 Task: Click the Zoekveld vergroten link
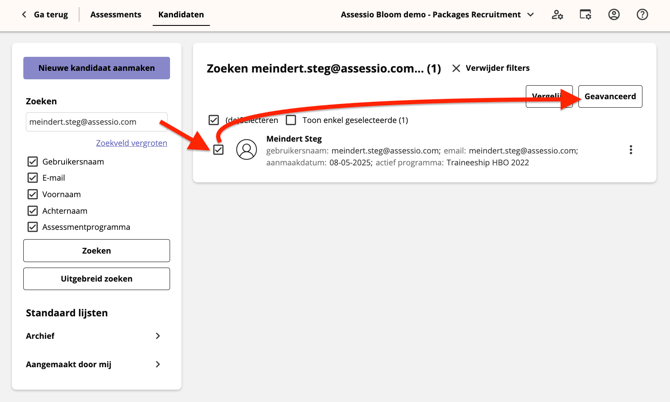coord(131,143)
